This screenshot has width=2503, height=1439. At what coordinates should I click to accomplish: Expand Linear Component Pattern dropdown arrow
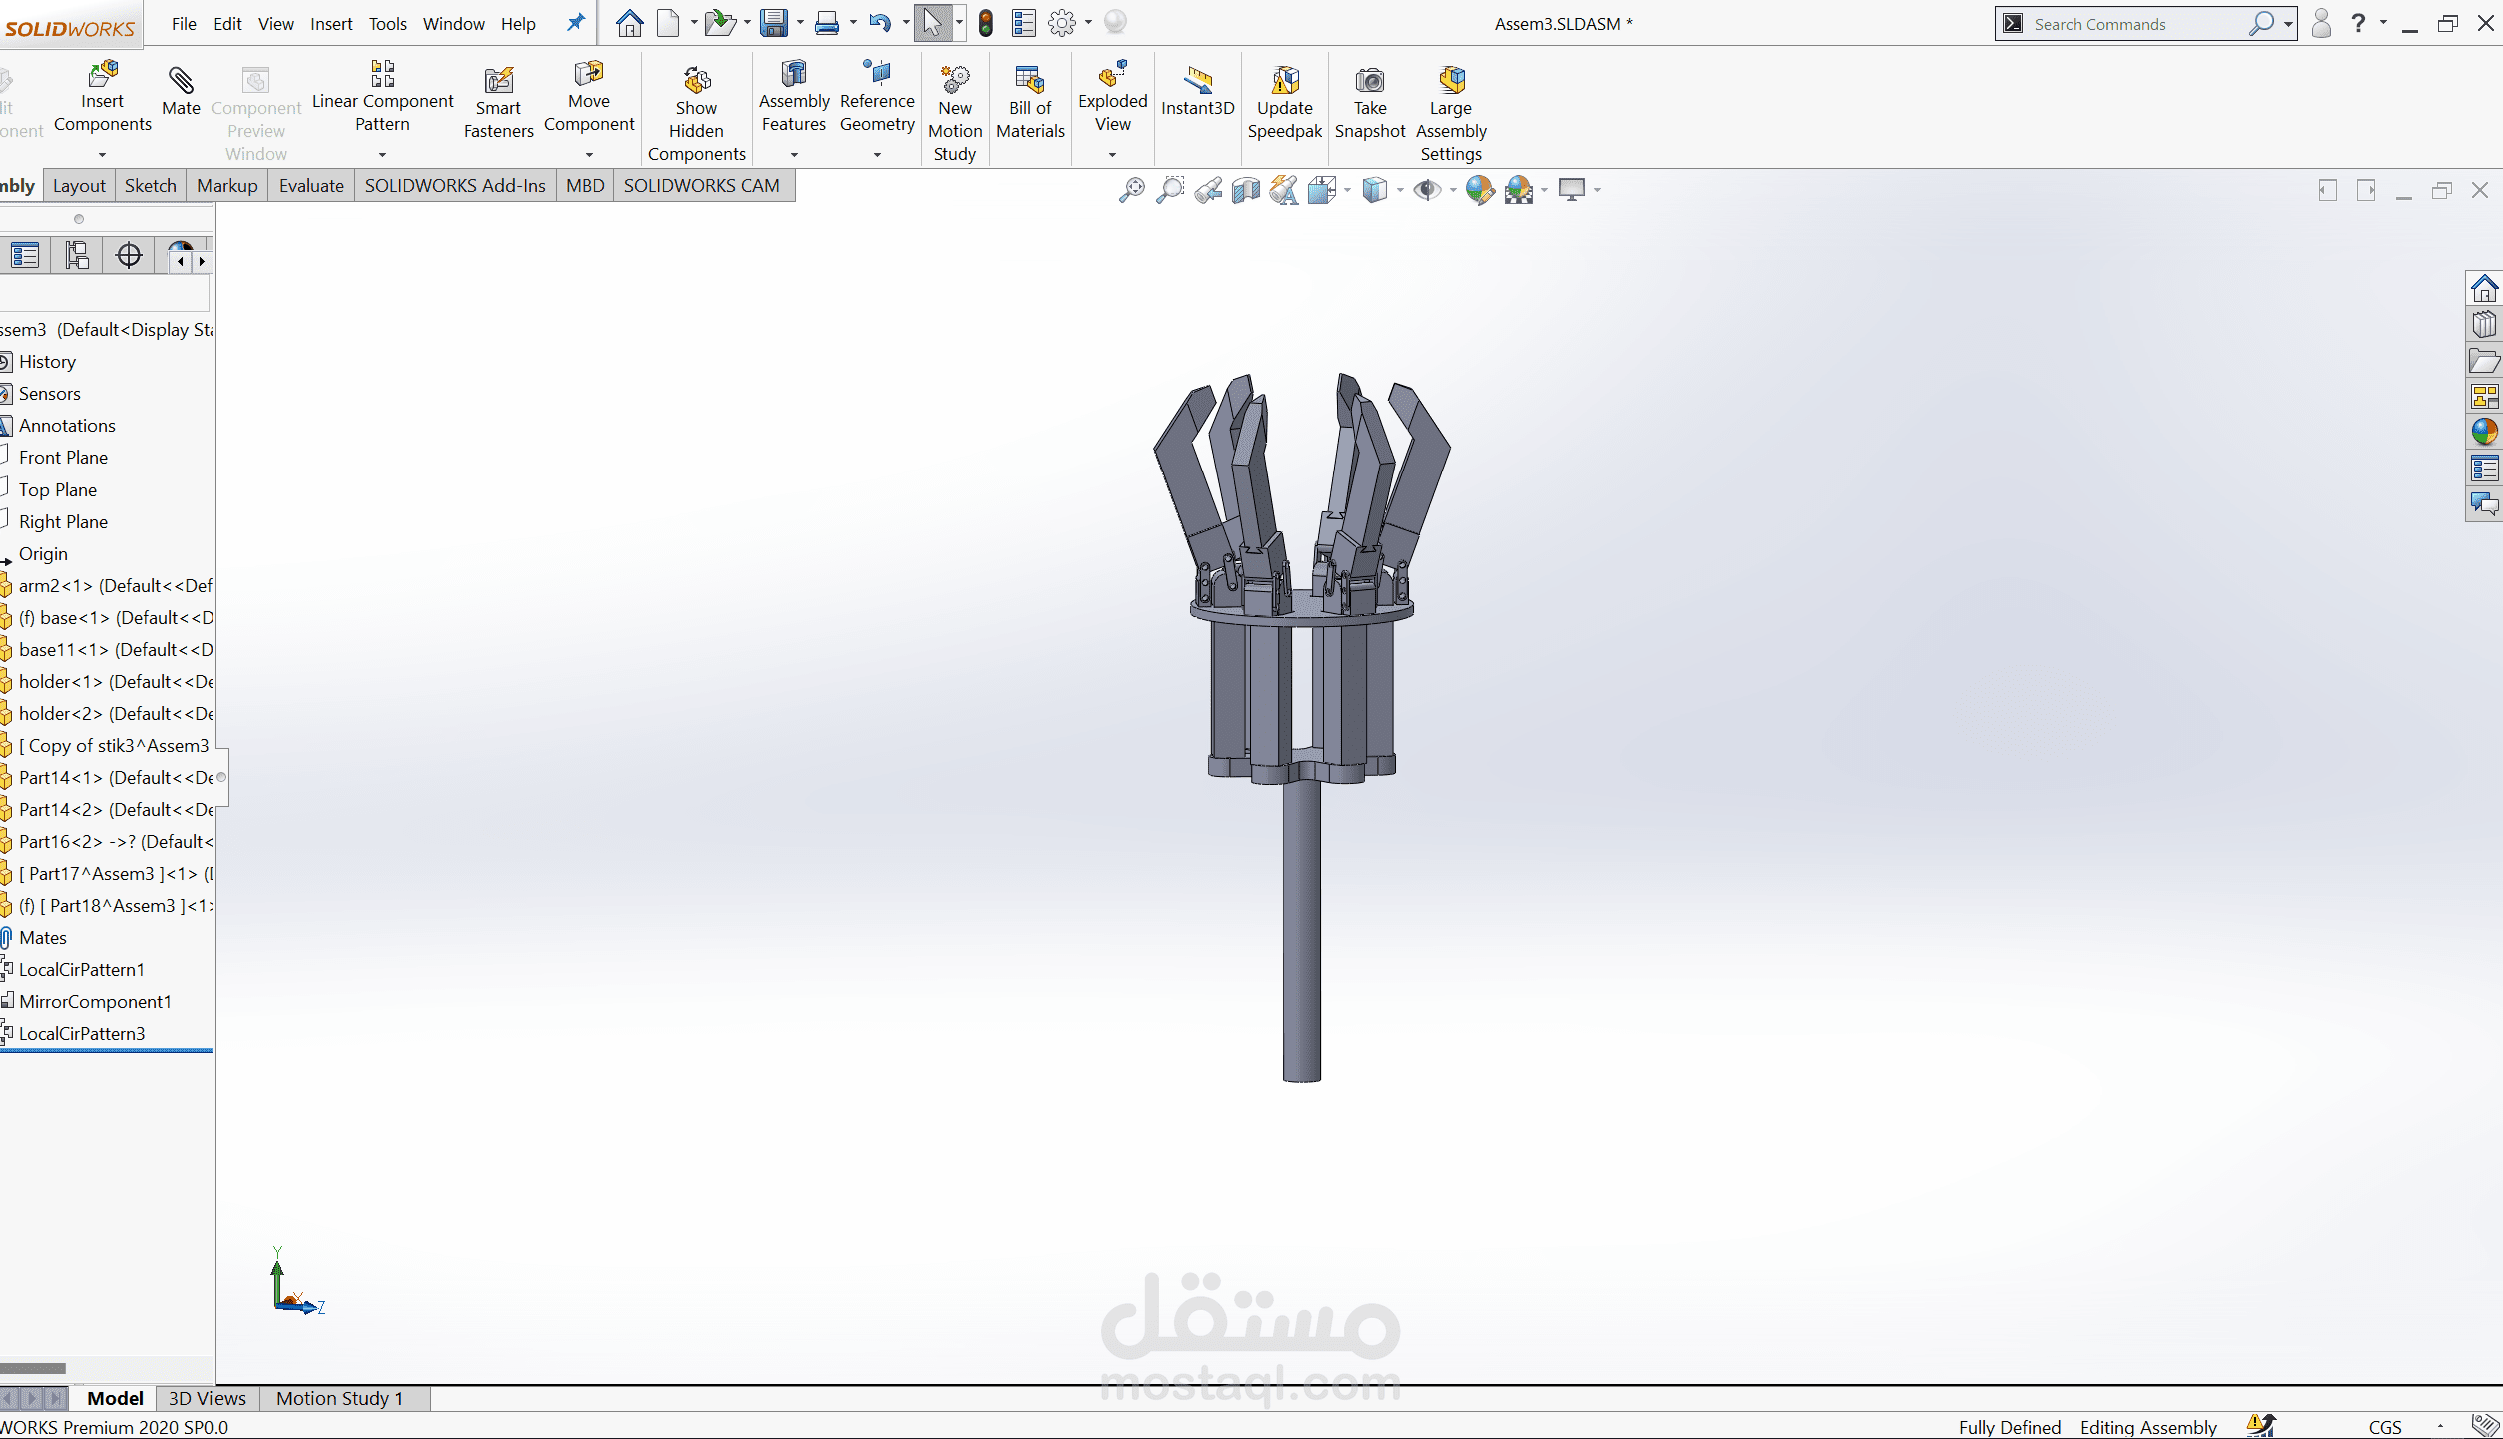pos(382,155)
